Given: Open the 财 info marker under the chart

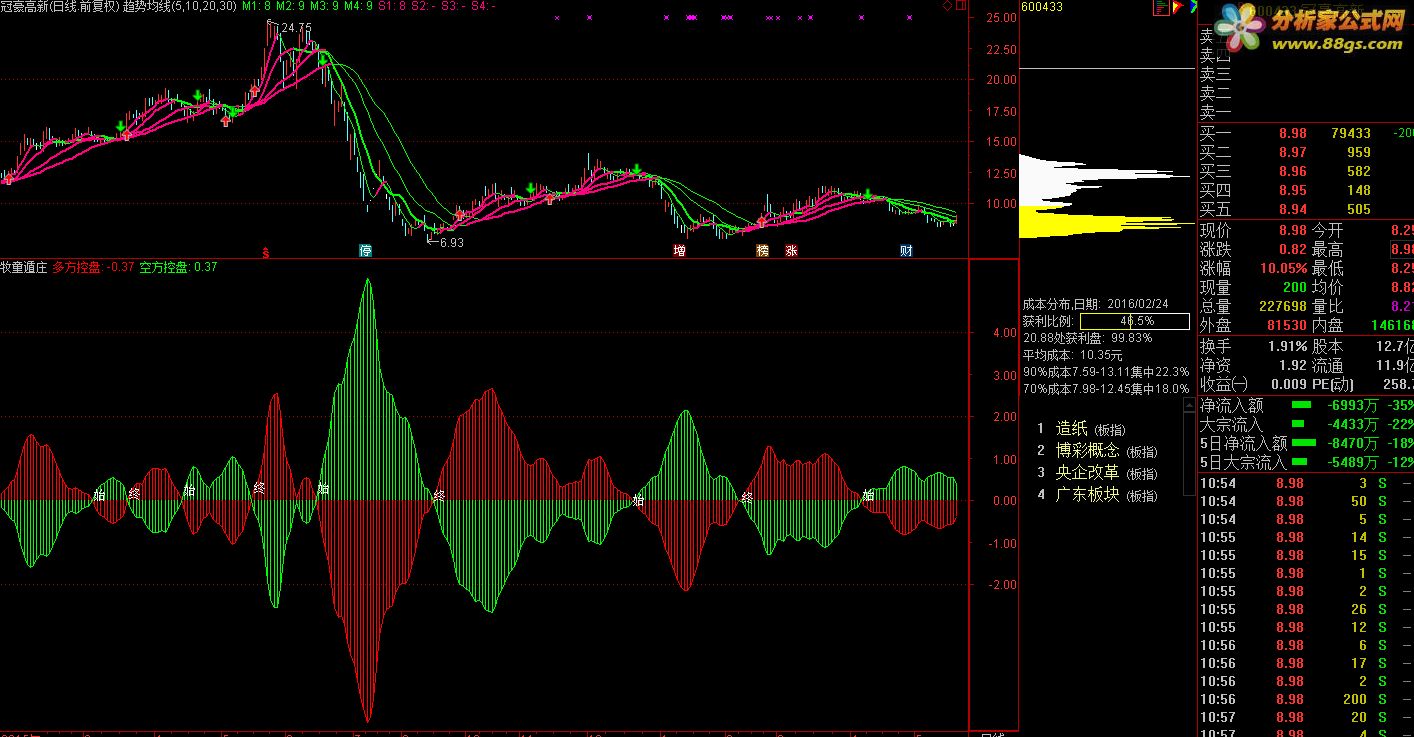Looking at the screenshot, I should click(906, 250).
